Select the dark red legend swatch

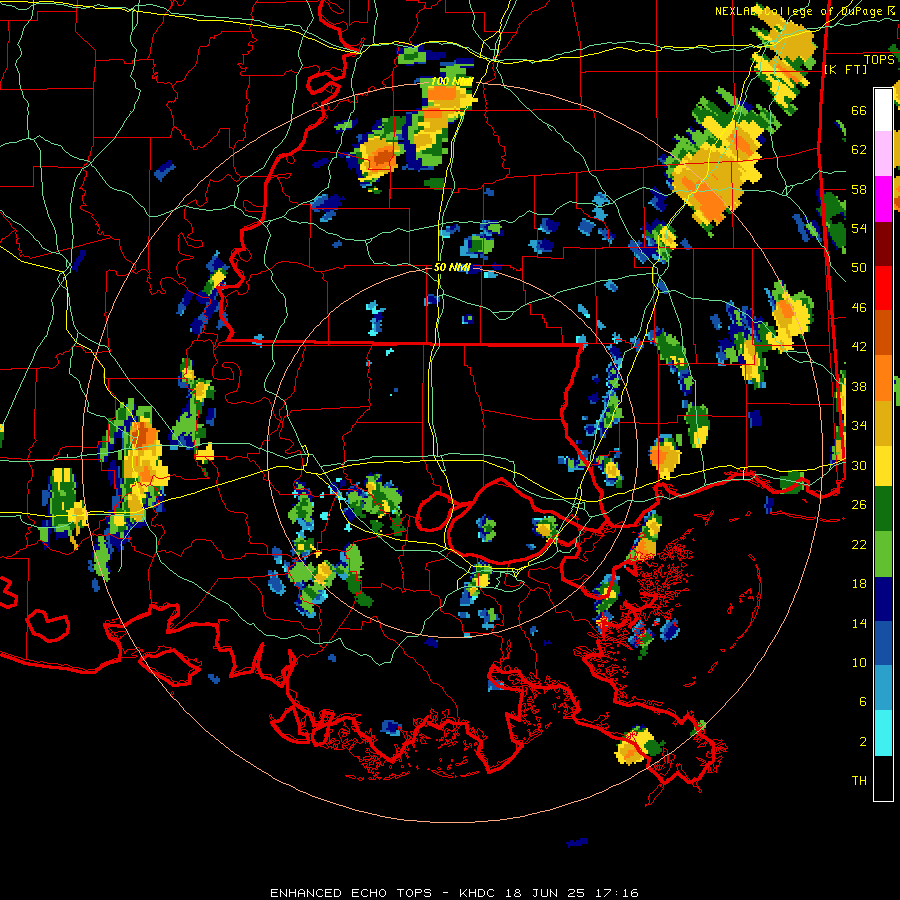[x=883, y=244]
